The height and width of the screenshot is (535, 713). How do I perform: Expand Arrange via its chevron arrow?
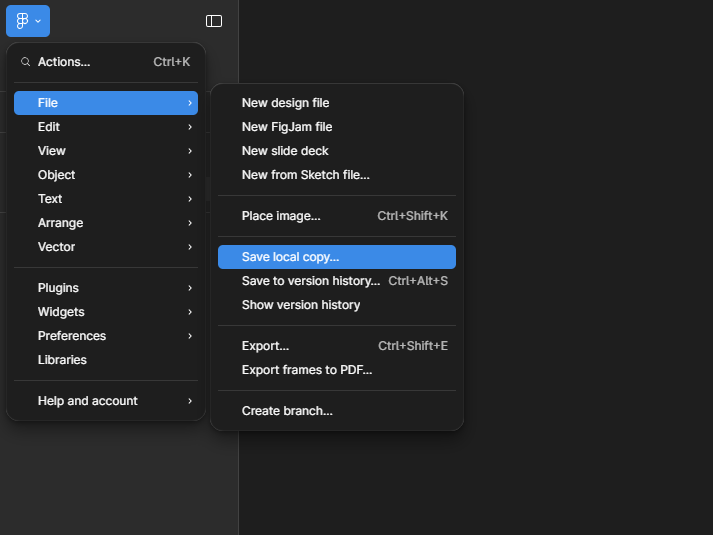pyautogui.click(x=190, y=223)
